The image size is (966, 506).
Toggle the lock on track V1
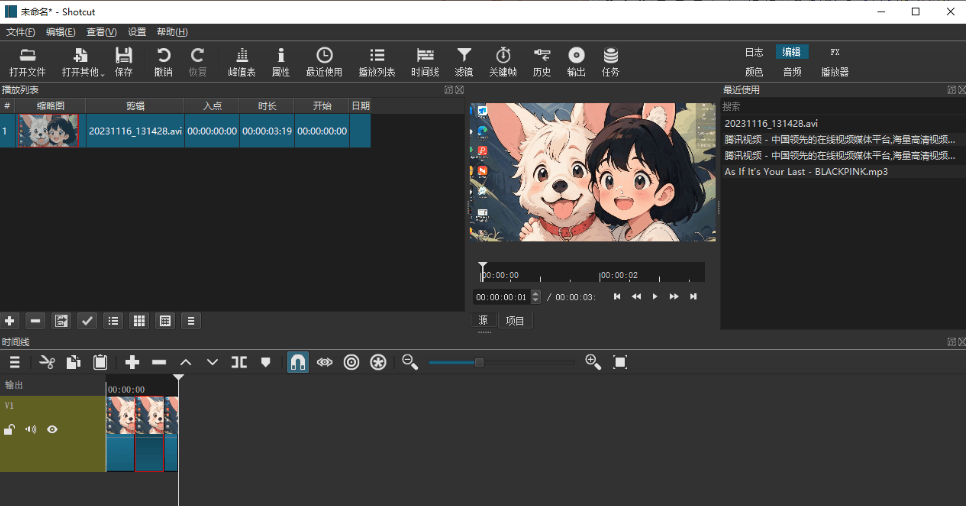coord(10,430)
